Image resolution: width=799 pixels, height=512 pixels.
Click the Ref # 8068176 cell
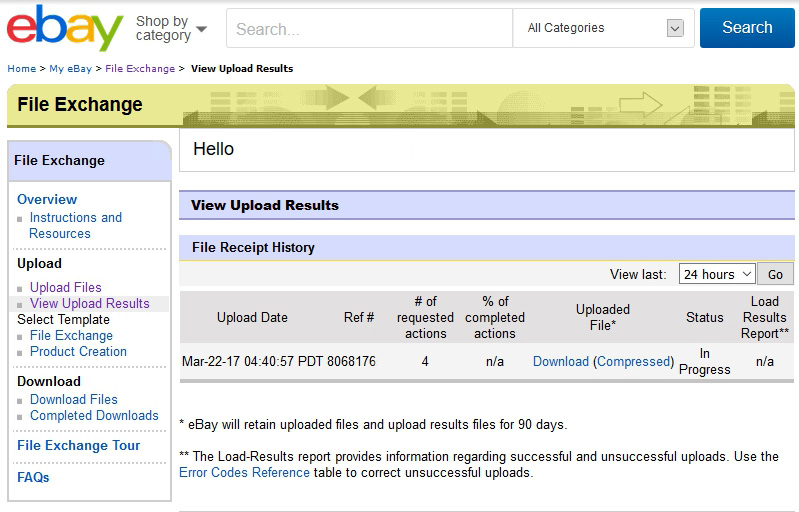(x=351, y=362)
